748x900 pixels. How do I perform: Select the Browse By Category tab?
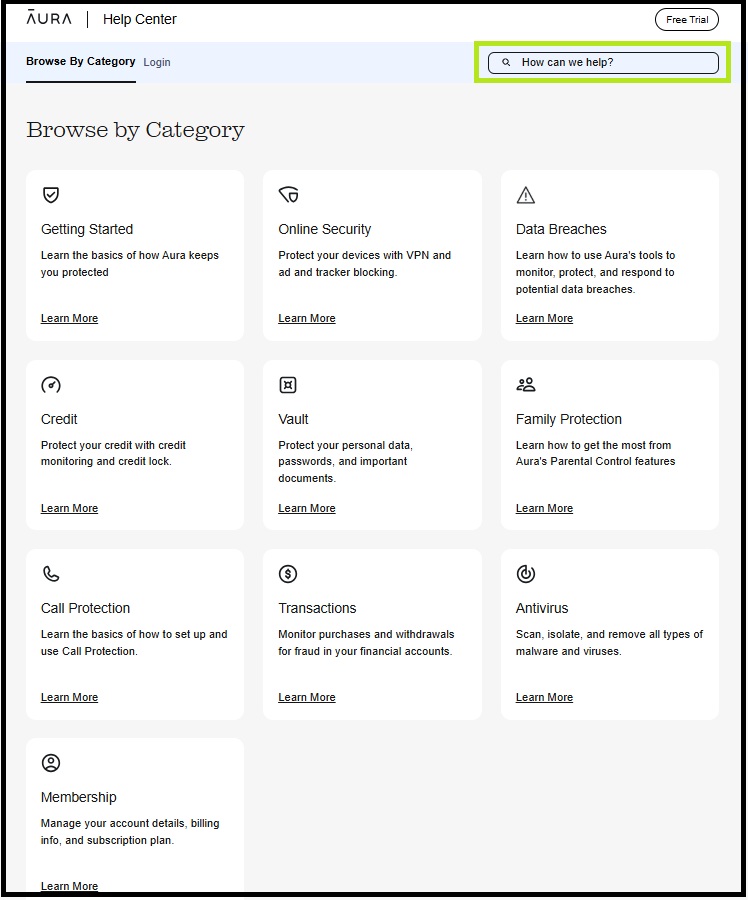tap(80, 62)
